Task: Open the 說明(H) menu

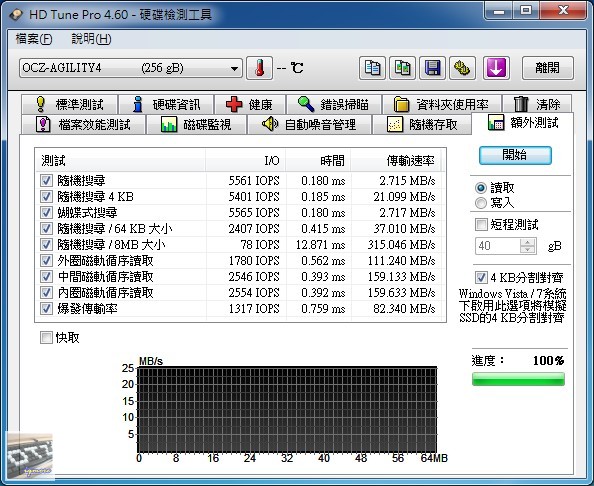Action: click(91, 39)
